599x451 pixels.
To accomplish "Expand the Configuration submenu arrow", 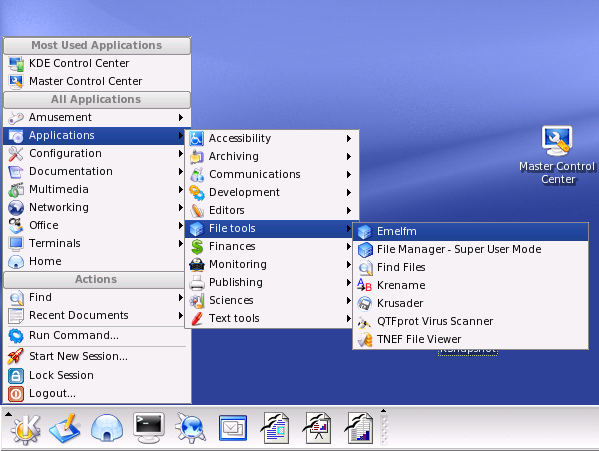I will coord(181,153).
